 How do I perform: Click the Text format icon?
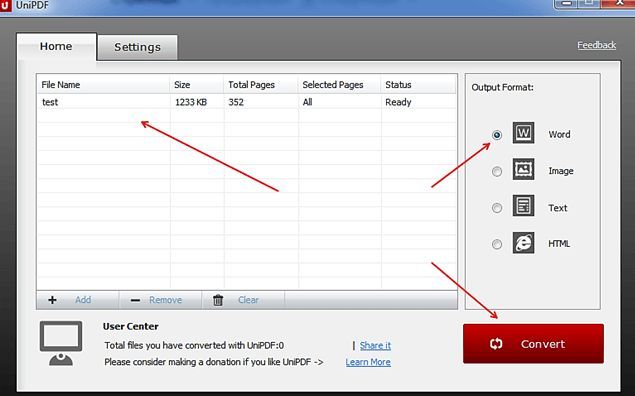pyautogui.click(x=523, y=206)
